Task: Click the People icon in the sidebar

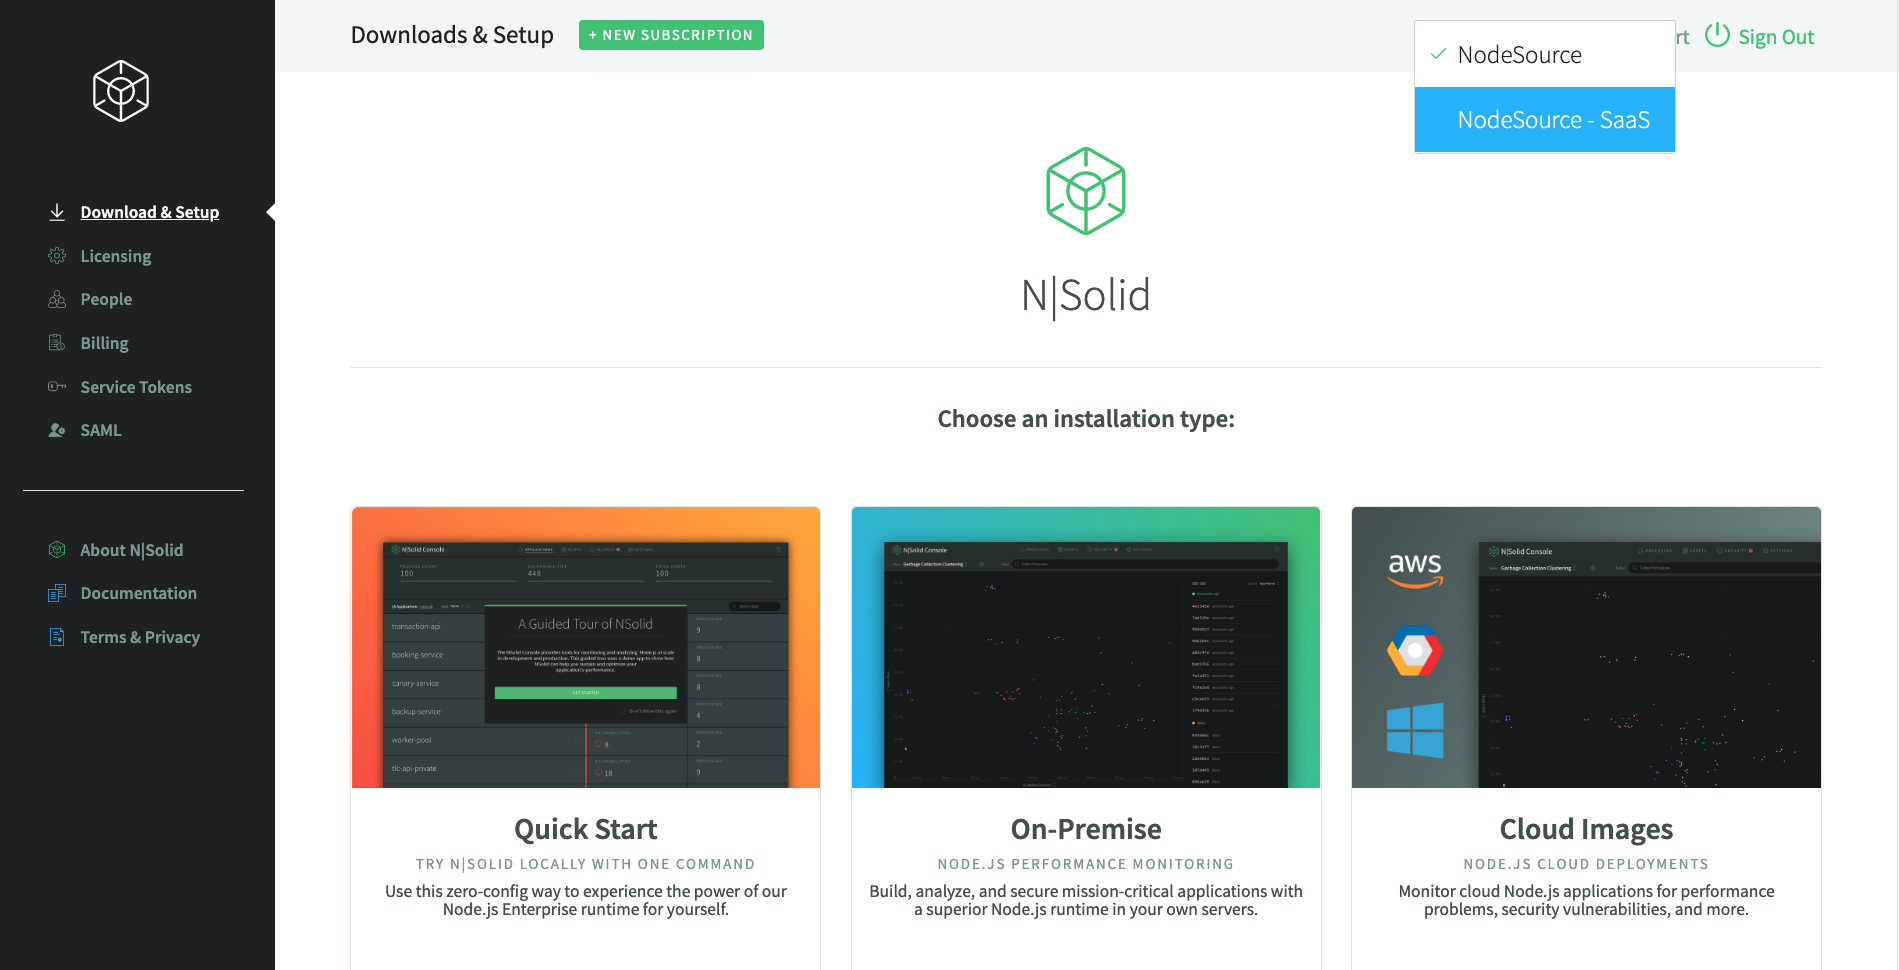Action: [x=57, y=299]
